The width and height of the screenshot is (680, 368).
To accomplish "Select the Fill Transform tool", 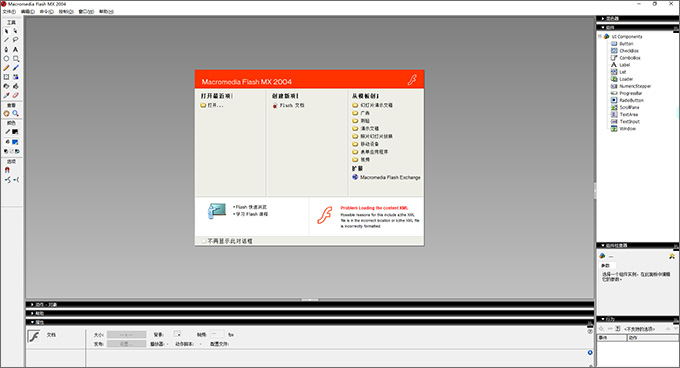I will tap(16, 77).
